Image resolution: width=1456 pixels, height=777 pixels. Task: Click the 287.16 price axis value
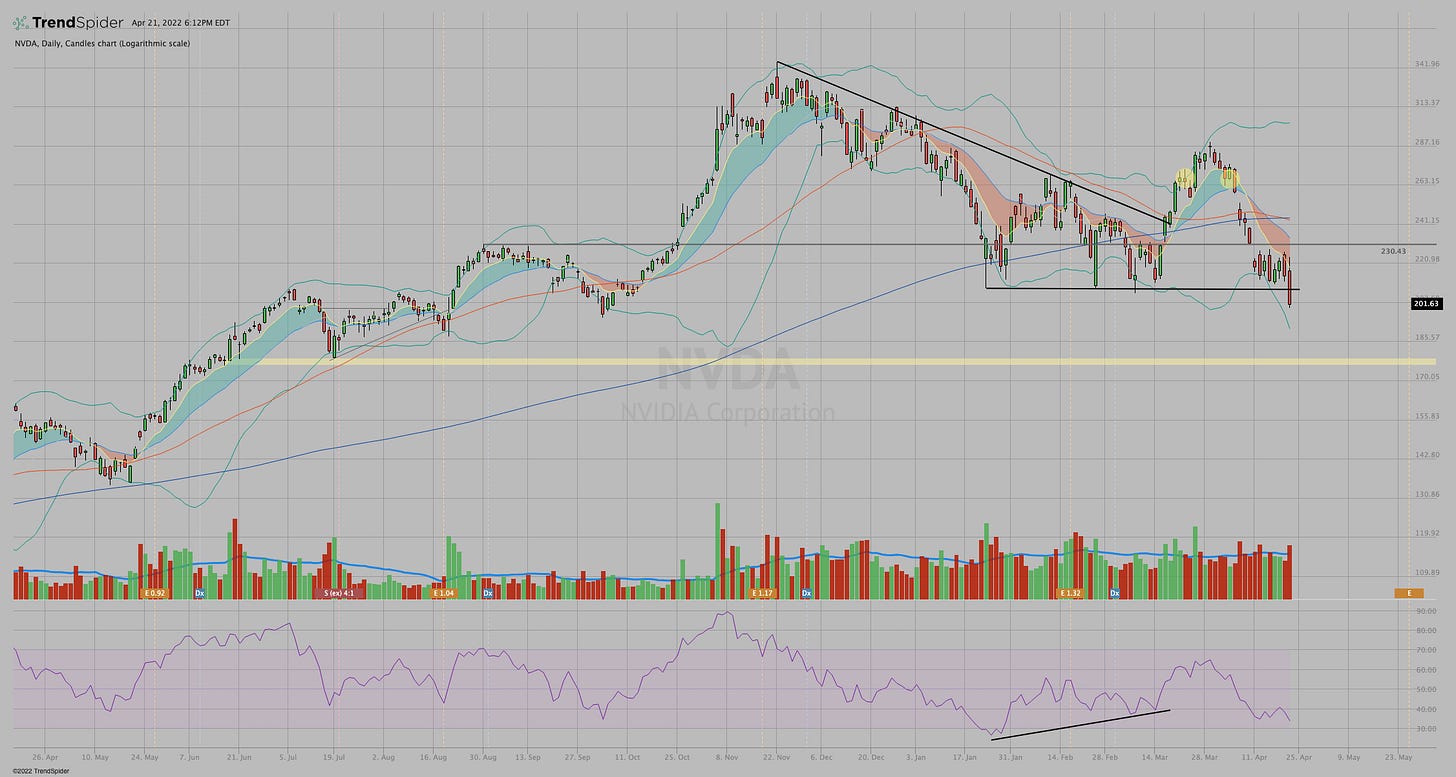1426,142
